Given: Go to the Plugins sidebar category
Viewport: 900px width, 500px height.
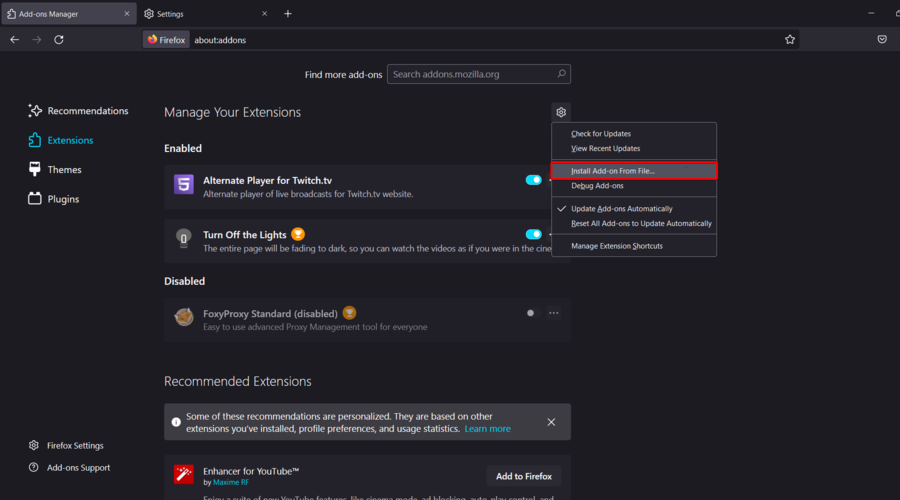Looking at the screenshot, I should tap(54, 199).
